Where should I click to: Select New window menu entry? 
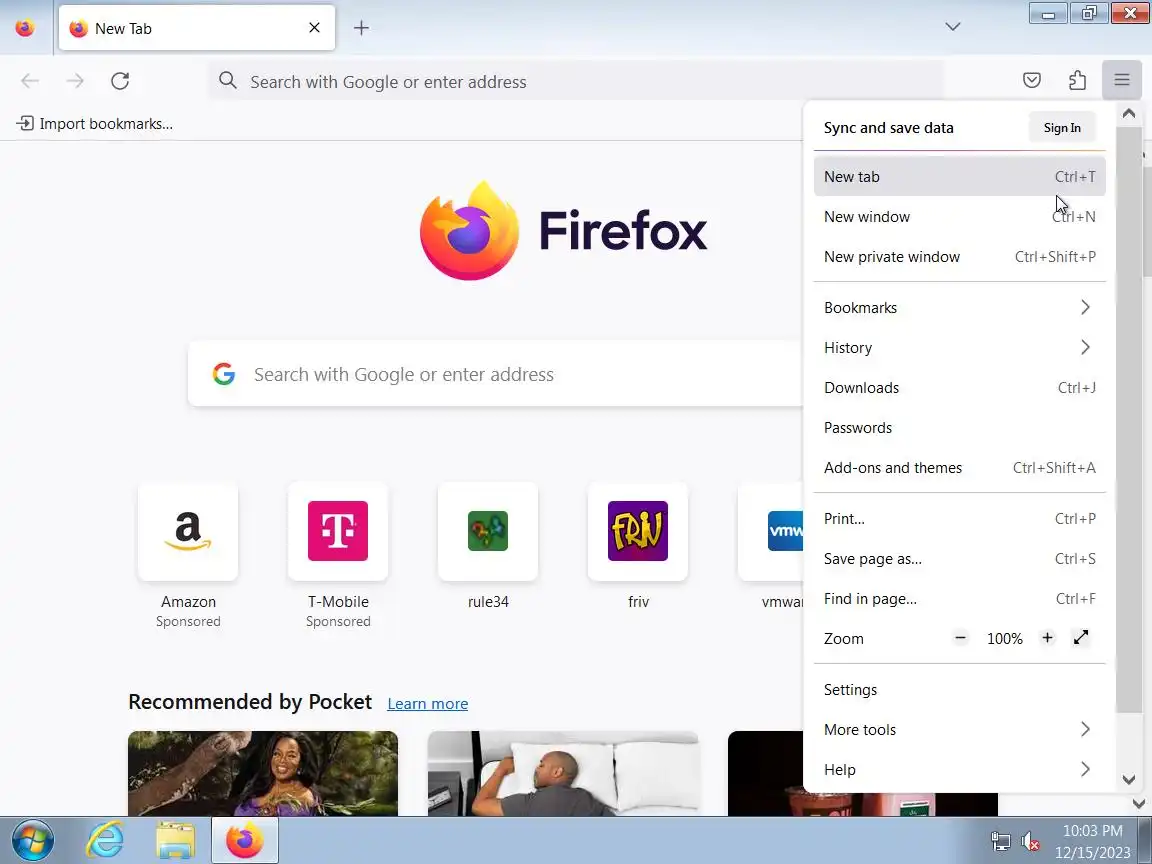(x=960, y=217)
